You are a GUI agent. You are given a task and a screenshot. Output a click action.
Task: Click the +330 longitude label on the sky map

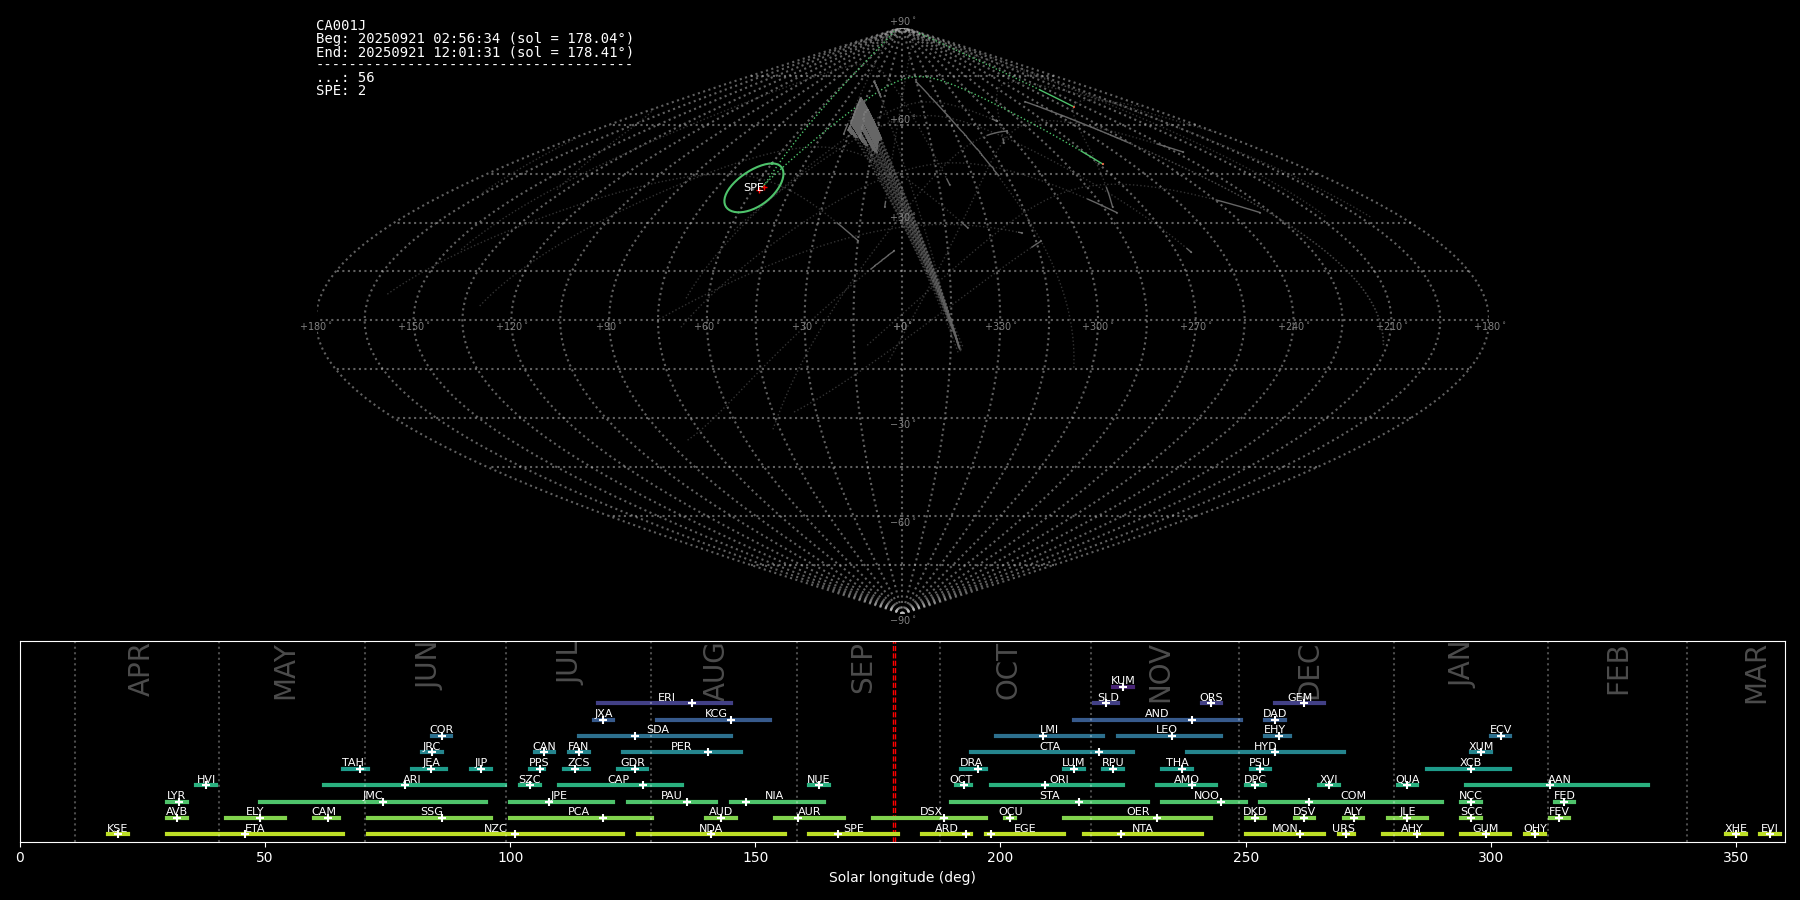996,326
